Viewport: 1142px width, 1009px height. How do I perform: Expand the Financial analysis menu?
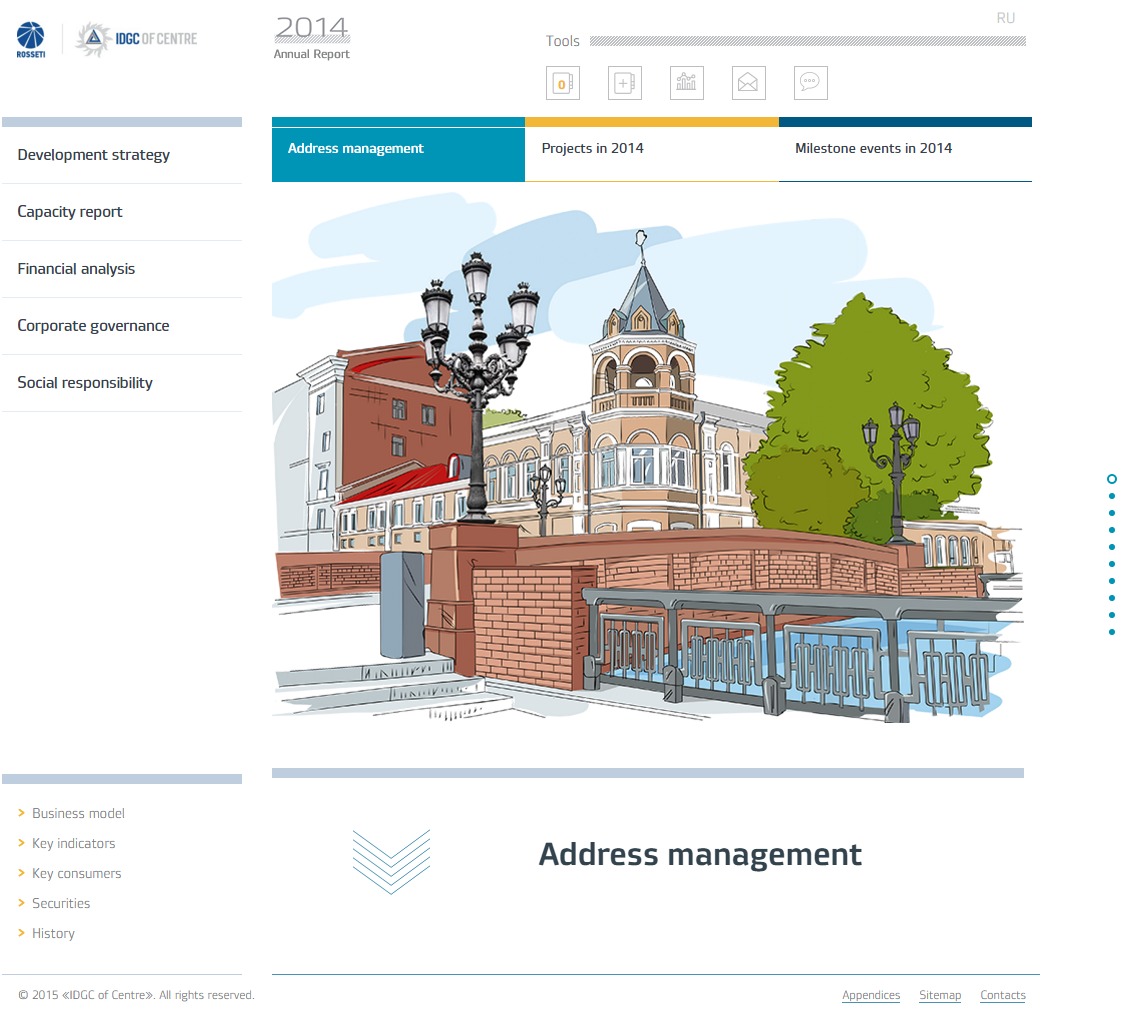[x=76, y=269]
